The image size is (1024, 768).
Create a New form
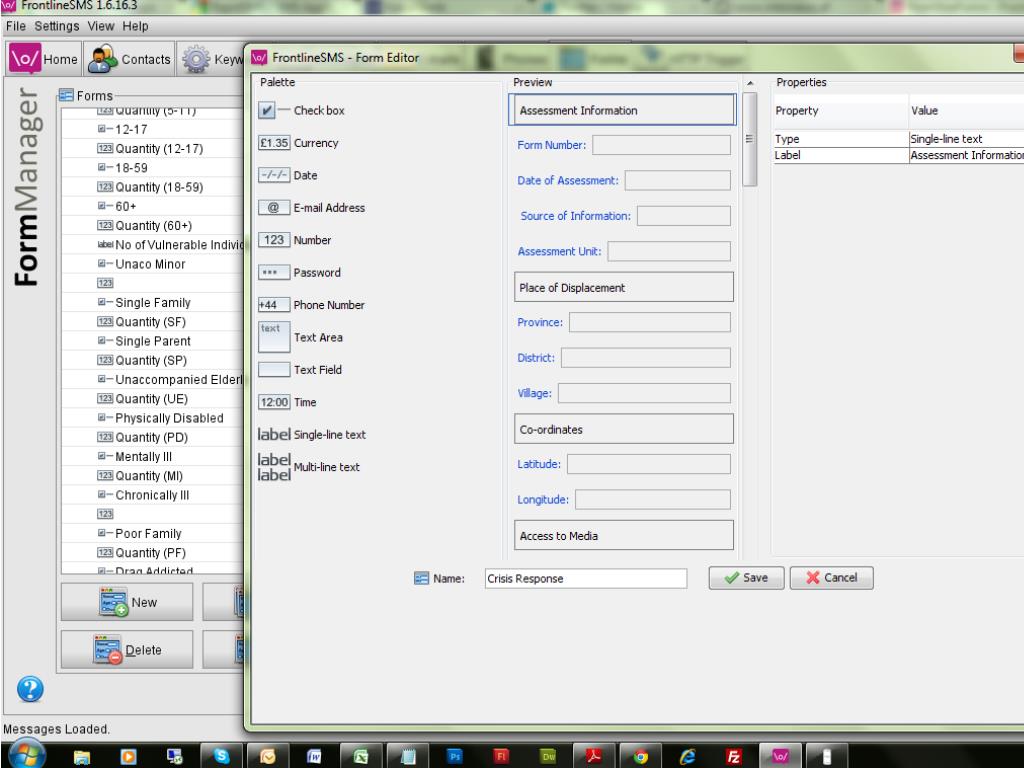tap(127, 601)
